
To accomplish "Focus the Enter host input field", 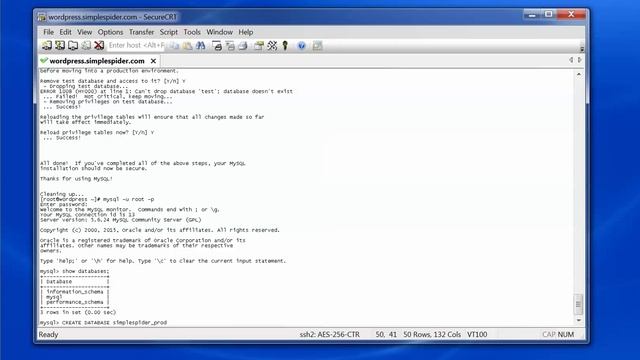I will pos(136,45).
